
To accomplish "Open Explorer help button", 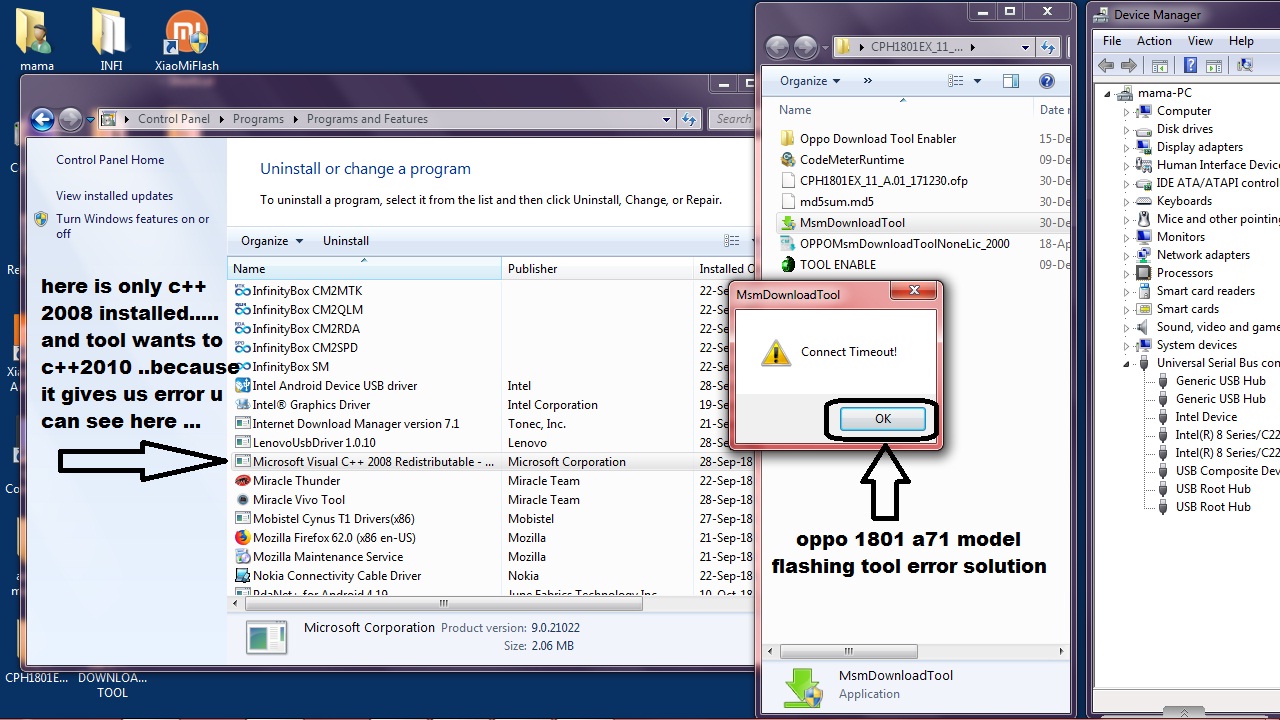I will (1046, 81).
